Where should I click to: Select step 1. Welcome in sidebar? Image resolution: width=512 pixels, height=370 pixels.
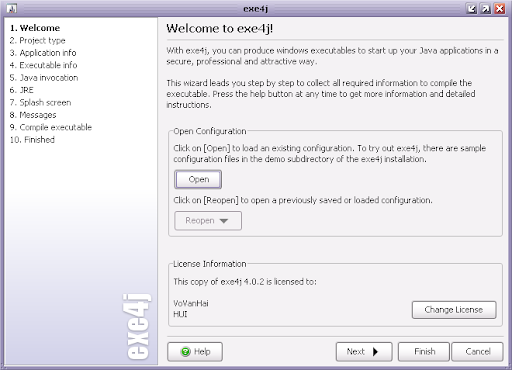tap(35, 28)
